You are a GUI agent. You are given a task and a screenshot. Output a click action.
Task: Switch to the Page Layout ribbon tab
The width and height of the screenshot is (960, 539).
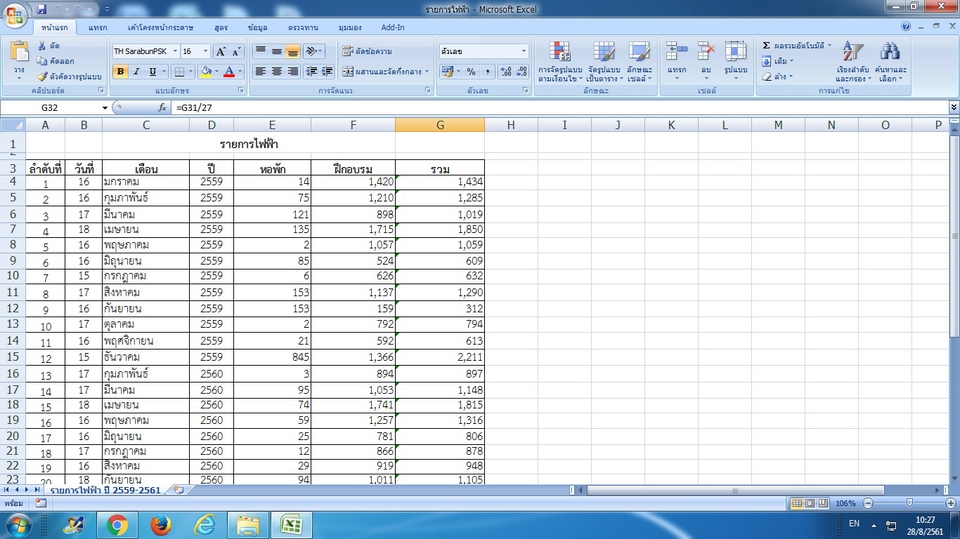160,28
